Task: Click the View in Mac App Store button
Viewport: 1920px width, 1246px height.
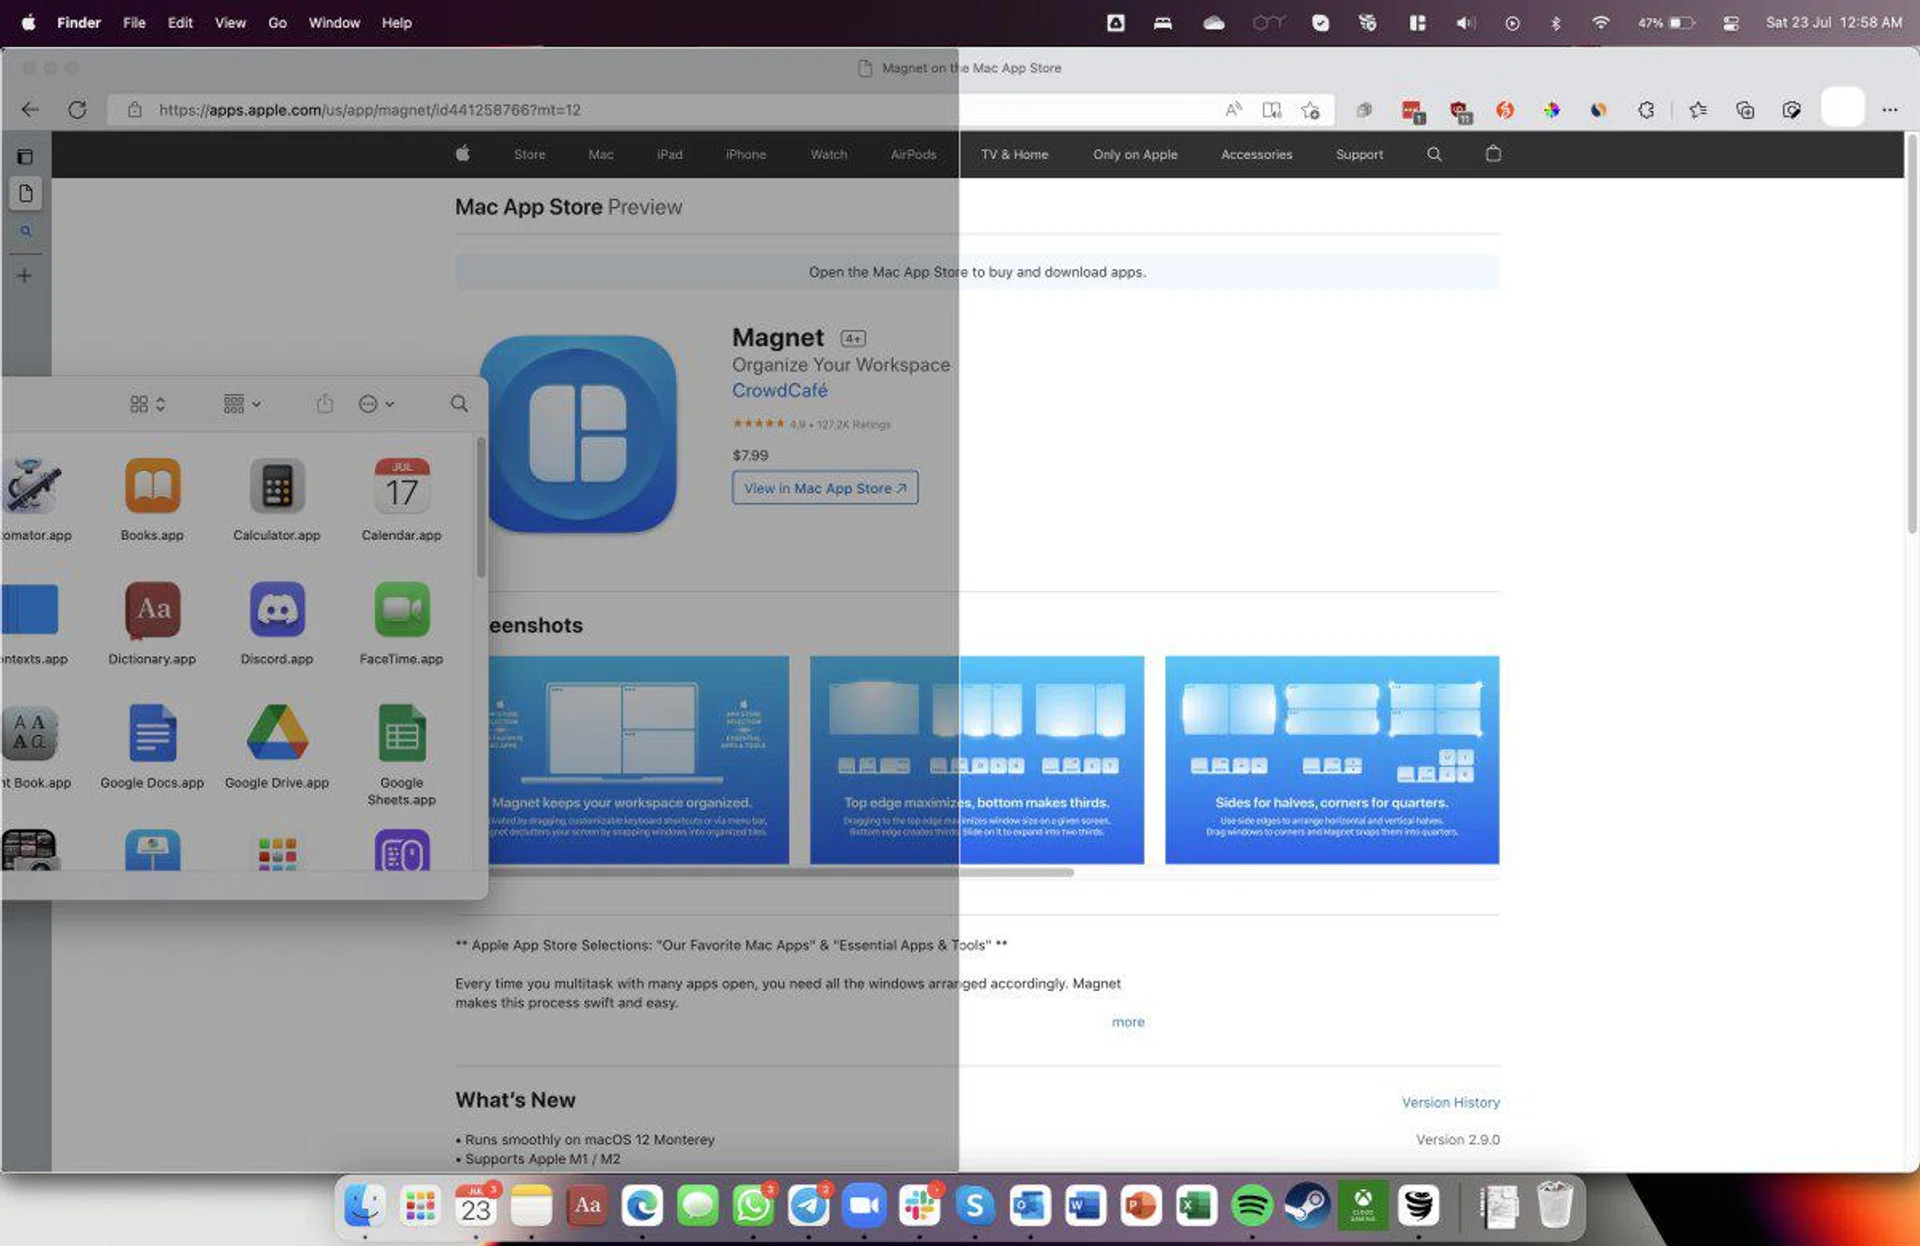Action: [x=825, y=488]
